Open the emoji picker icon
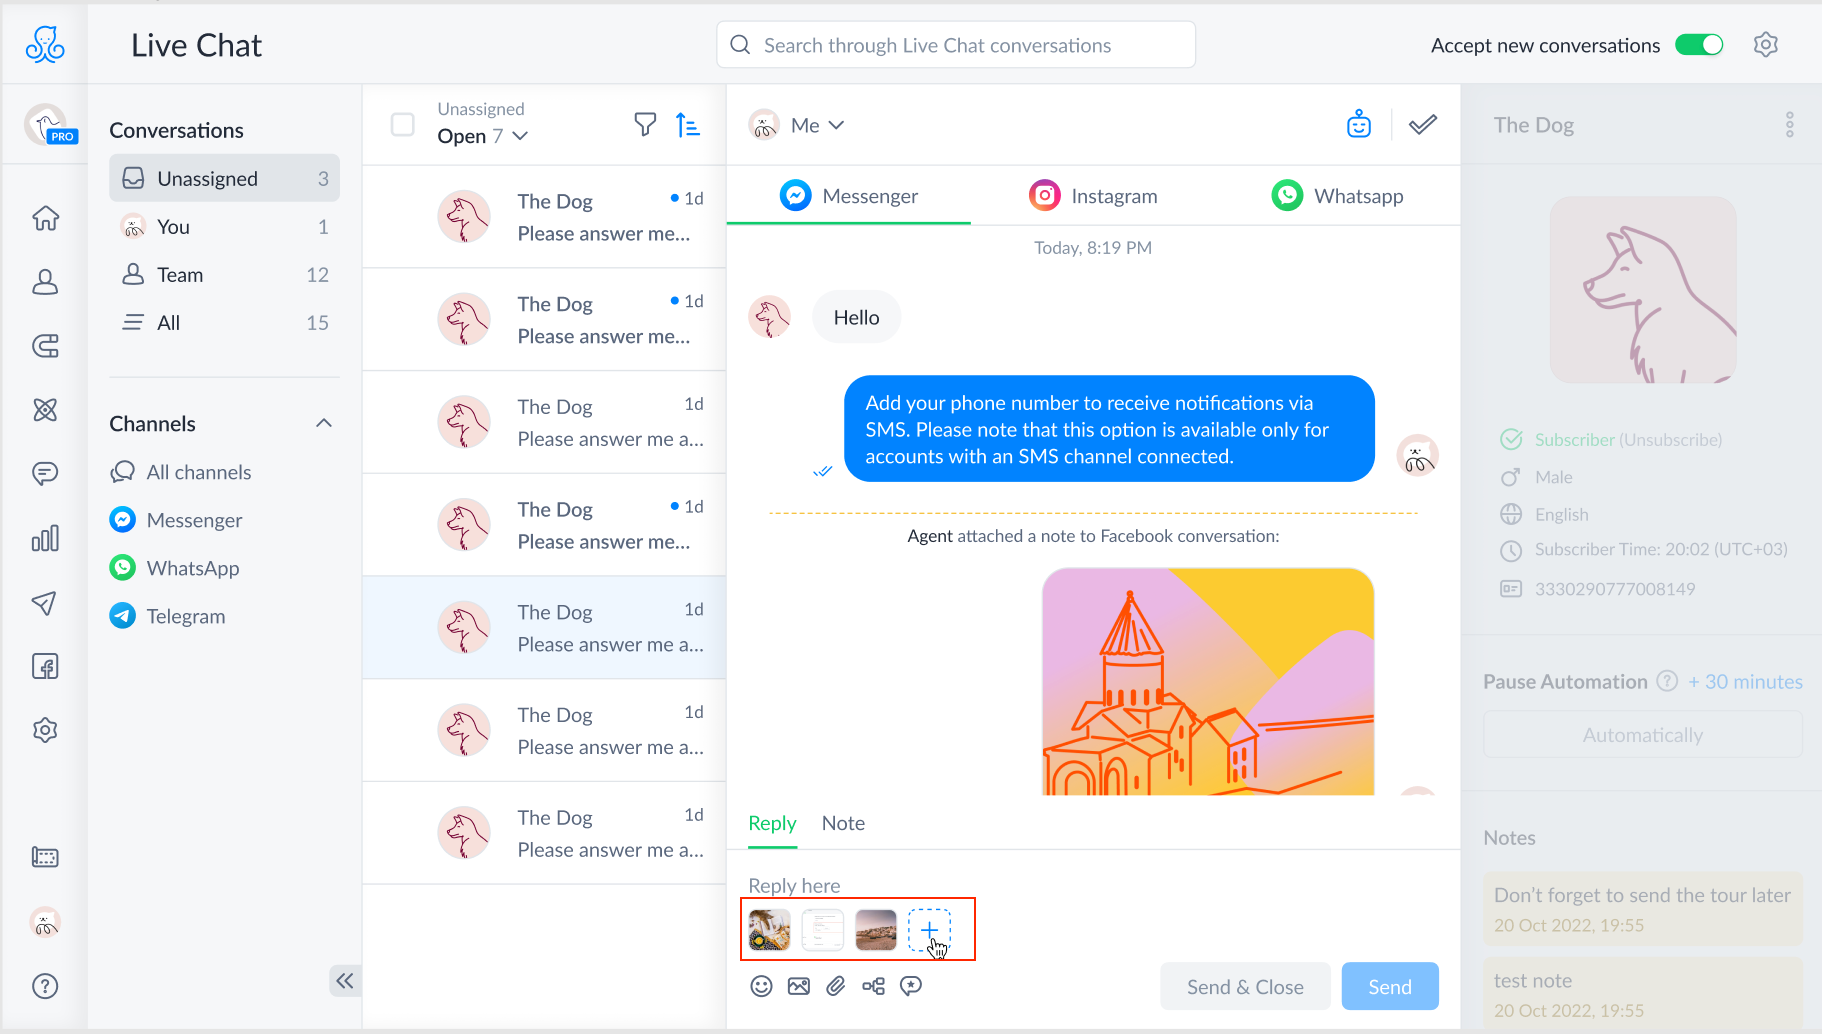The image size is (1822, 1034). click(x=761, y=987)
